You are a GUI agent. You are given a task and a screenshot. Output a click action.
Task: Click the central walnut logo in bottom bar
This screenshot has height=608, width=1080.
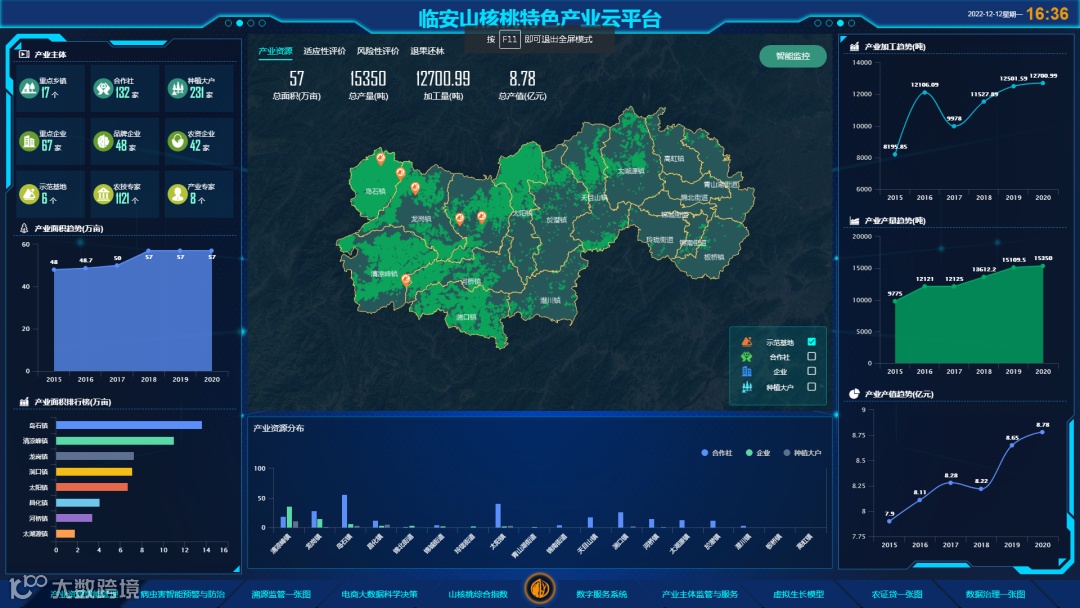(540, 589)
